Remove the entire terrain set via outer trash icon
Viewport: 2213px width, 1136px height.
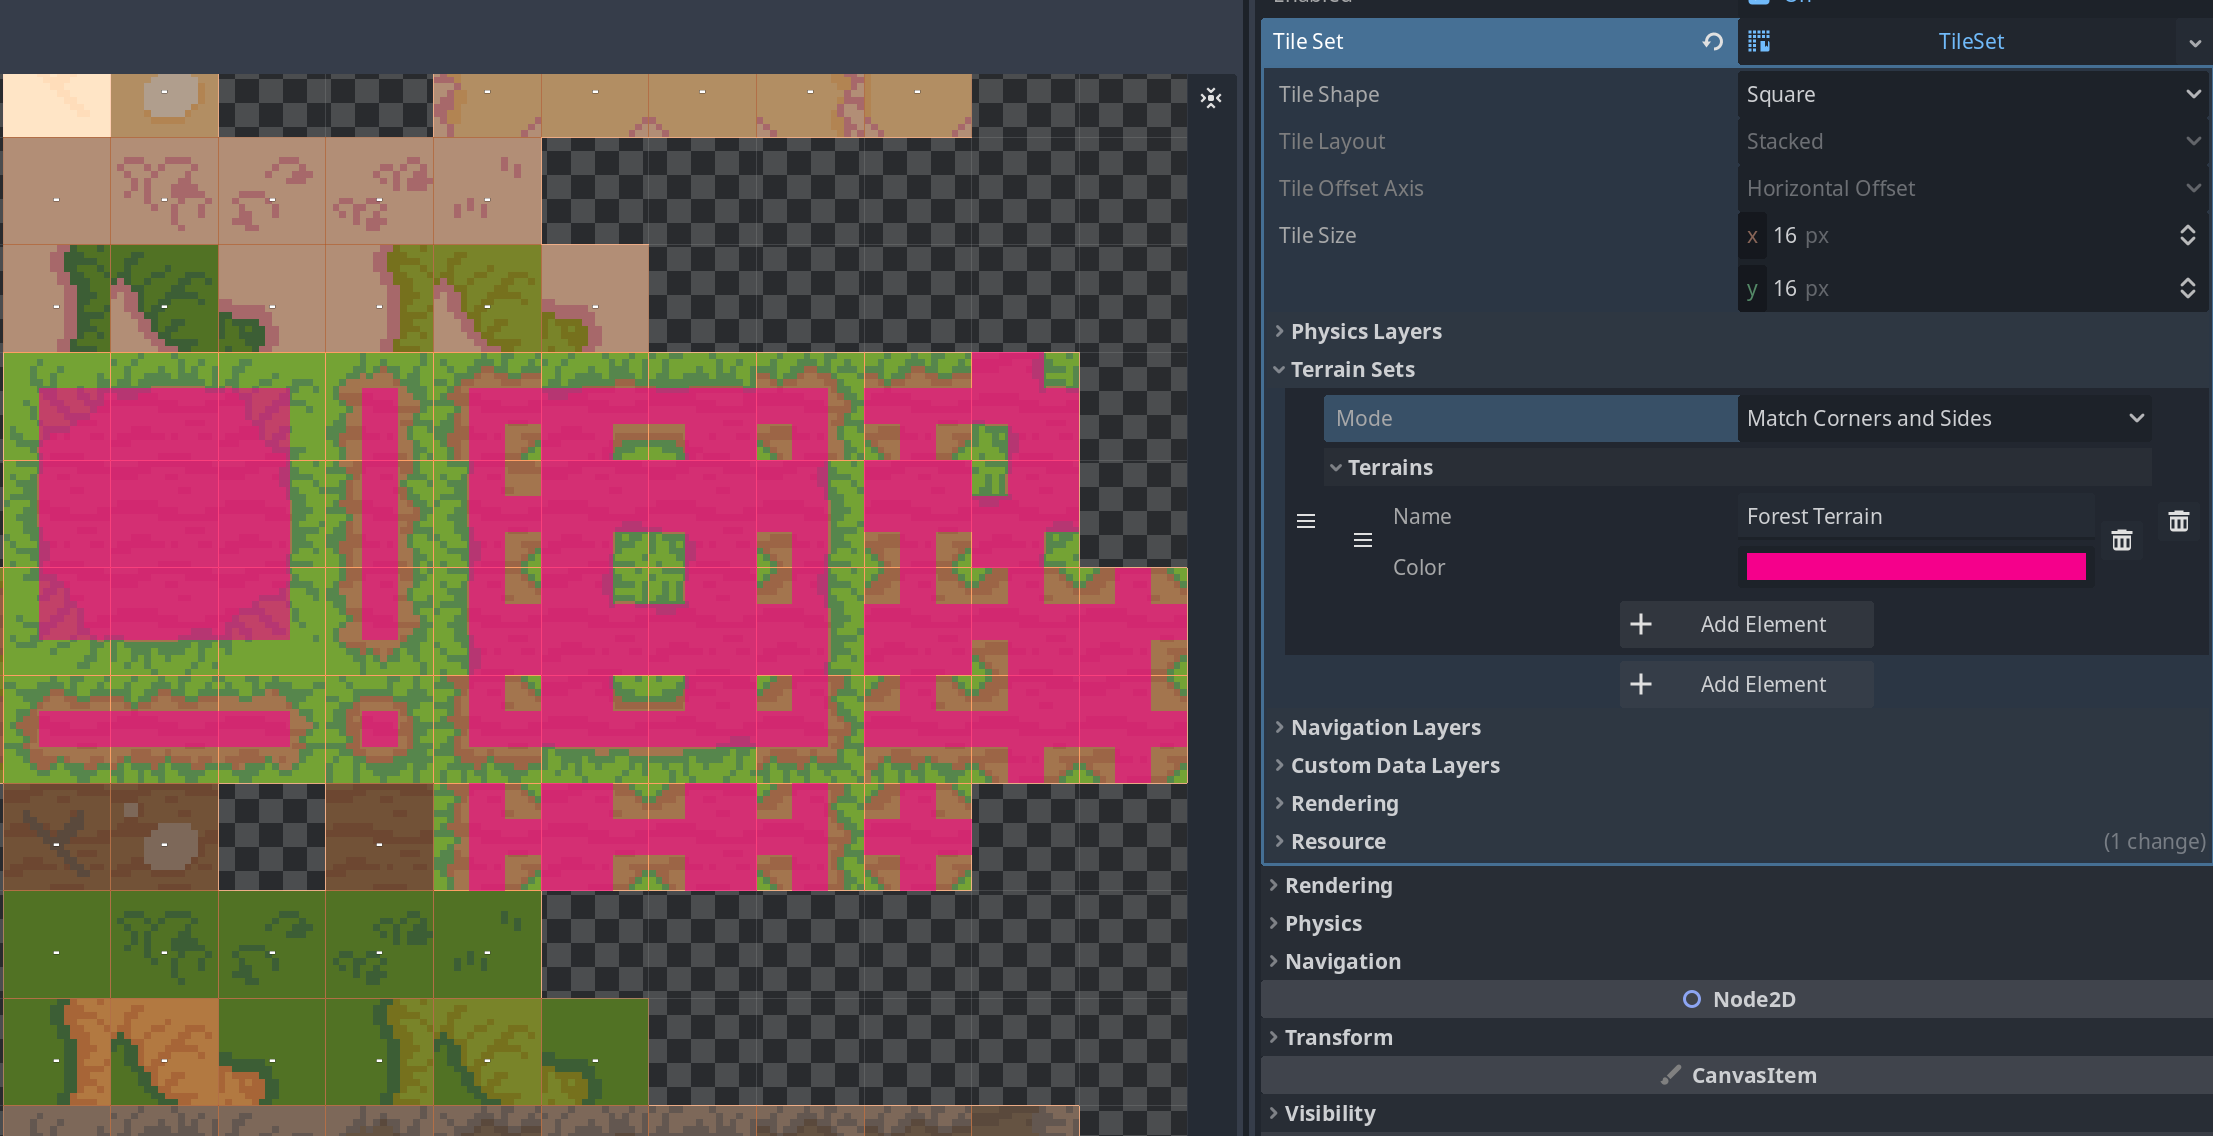[2180, 520]
